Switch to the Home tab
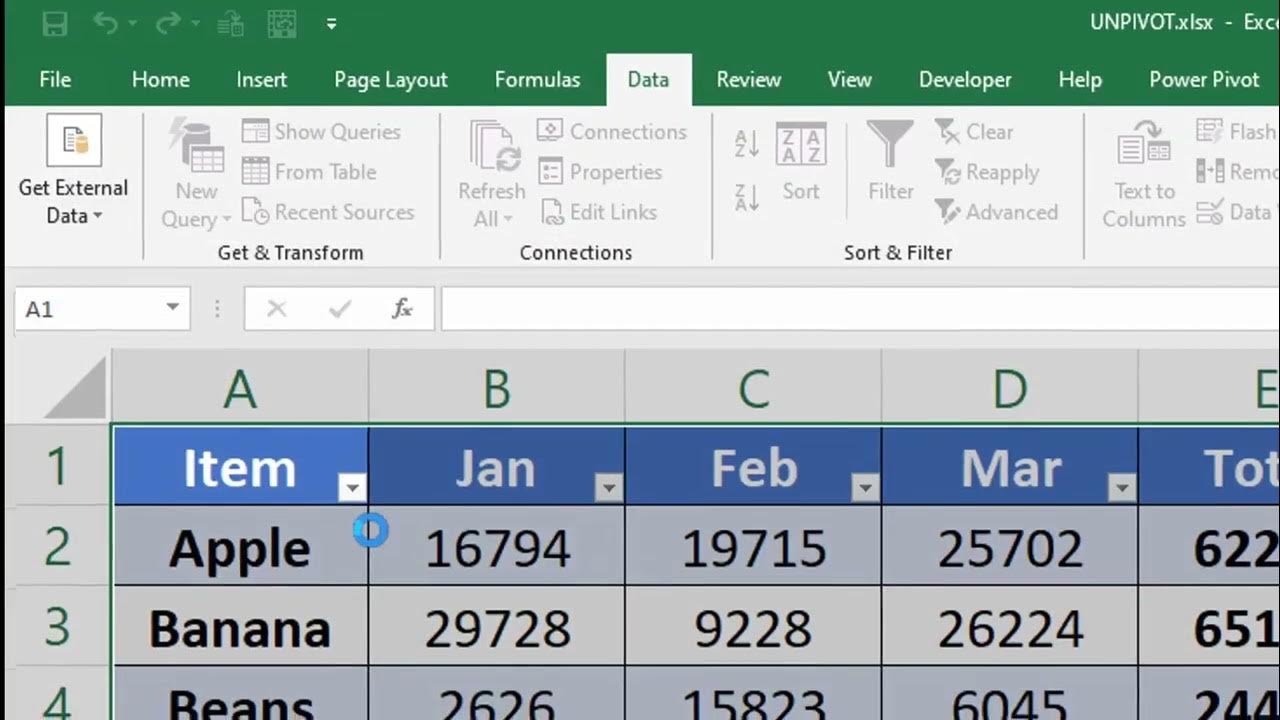The height and width of the screenshot is (720, 1280). tap(160, 80)
